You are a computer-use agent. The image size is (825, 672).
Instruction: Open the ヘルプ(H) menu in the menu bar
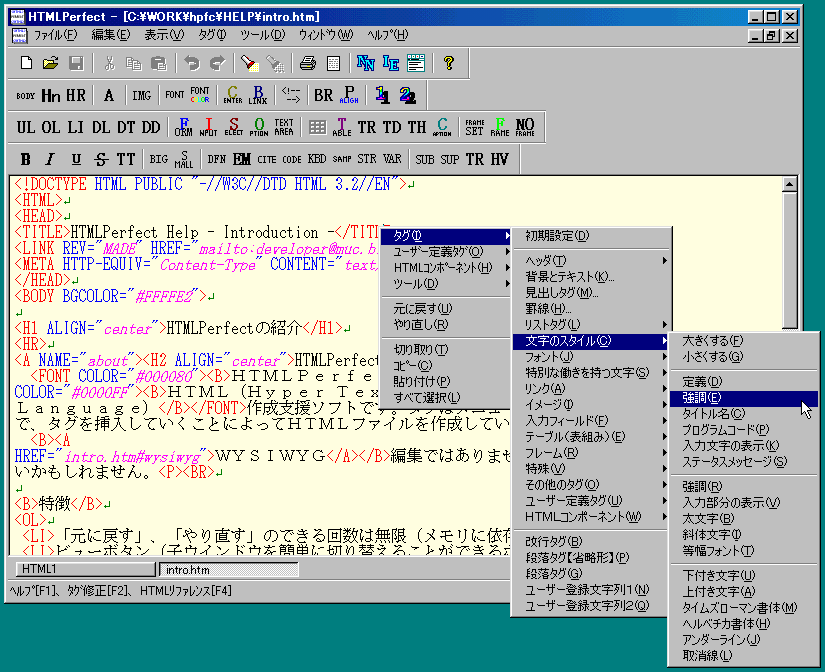click(x=388, y=35)
